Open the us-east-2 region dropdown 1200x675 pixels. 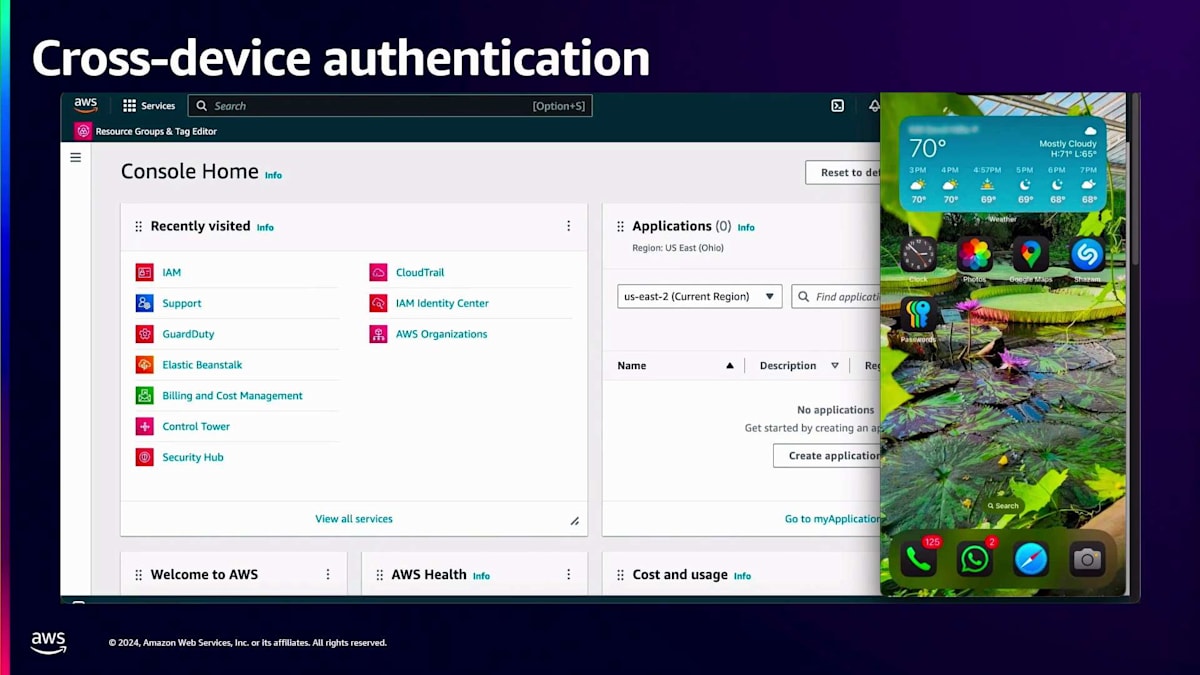pos(700,296)
